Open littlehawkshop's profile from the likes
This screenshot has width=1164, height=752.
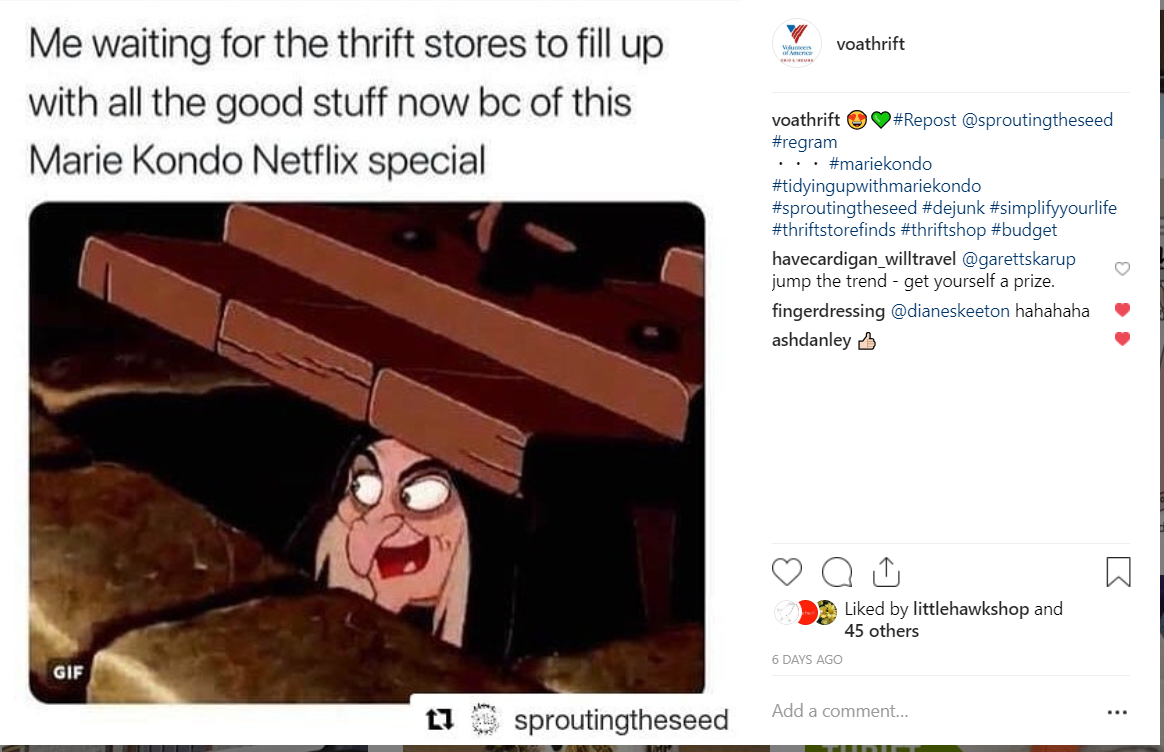pos(970,609)
